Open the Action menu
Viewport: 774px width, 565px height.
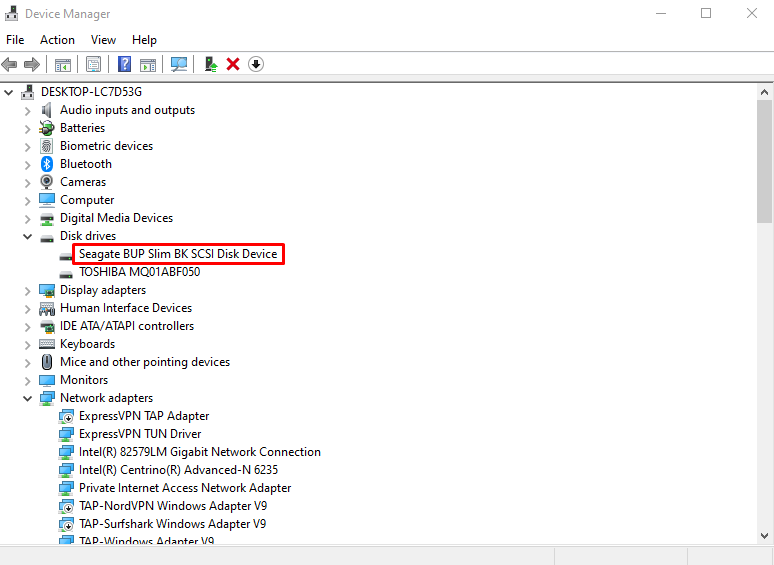57,40
